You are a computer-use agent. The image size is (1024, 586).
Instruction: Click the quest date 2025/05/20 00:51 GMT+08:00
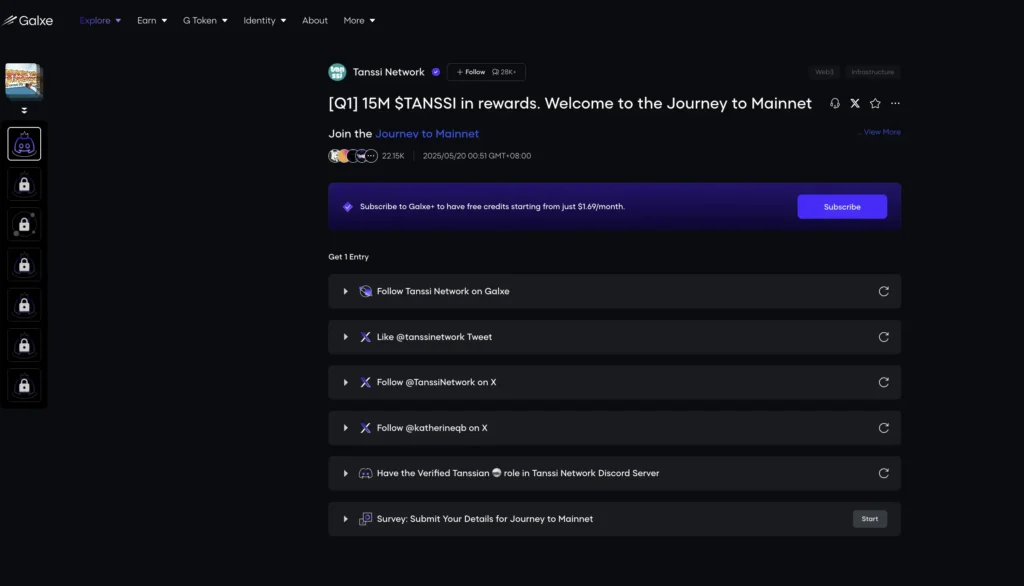tap(477, 155)
